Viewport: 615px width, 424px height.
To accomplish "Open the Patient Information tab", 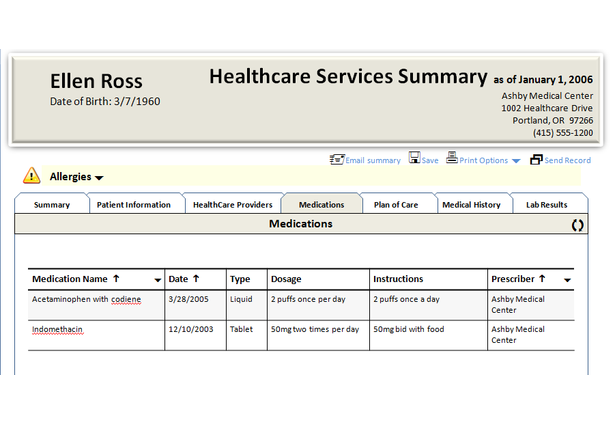I will (x=134, y=204).
